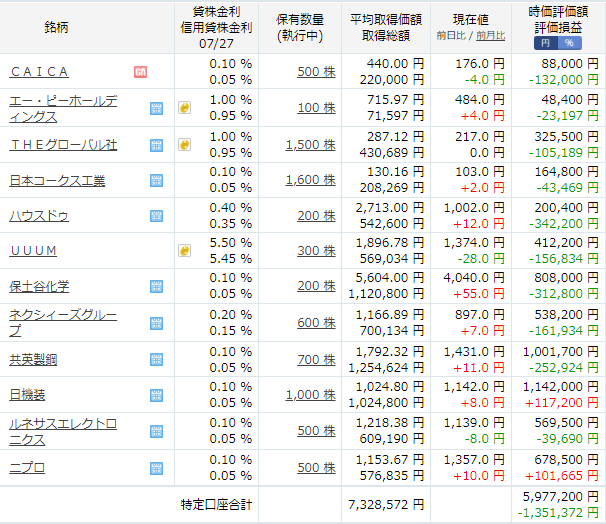Click the 100 株 holdings link
This screenshot has width=606, height=524.
tap(317, 108)
